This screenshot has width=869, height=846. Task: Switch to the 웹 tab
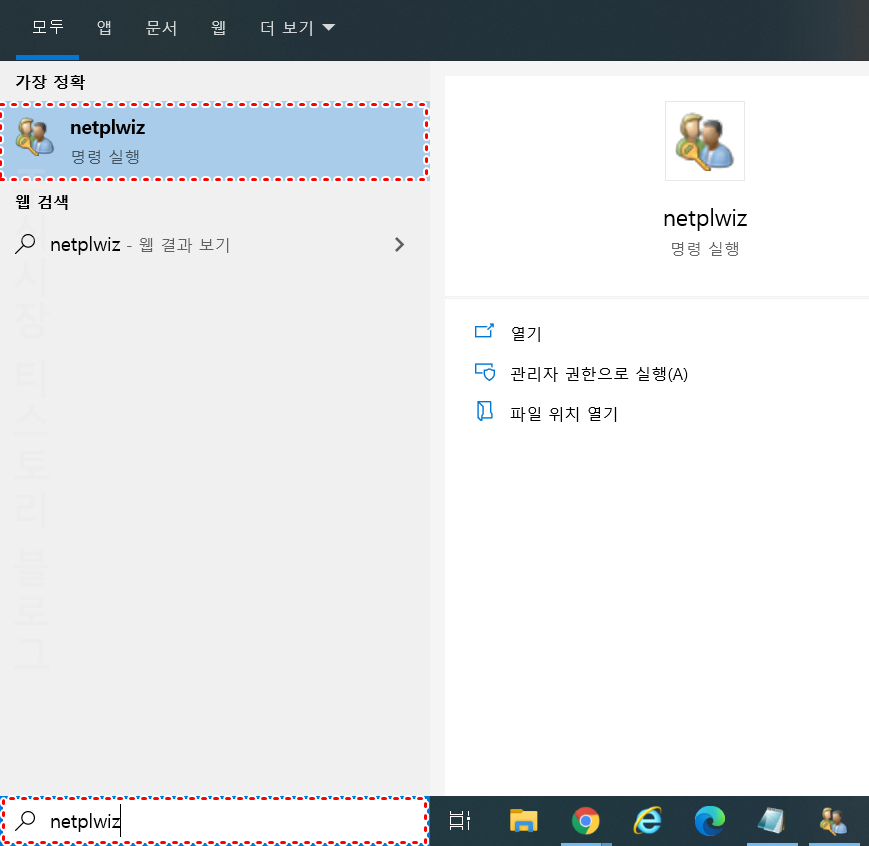218,27
